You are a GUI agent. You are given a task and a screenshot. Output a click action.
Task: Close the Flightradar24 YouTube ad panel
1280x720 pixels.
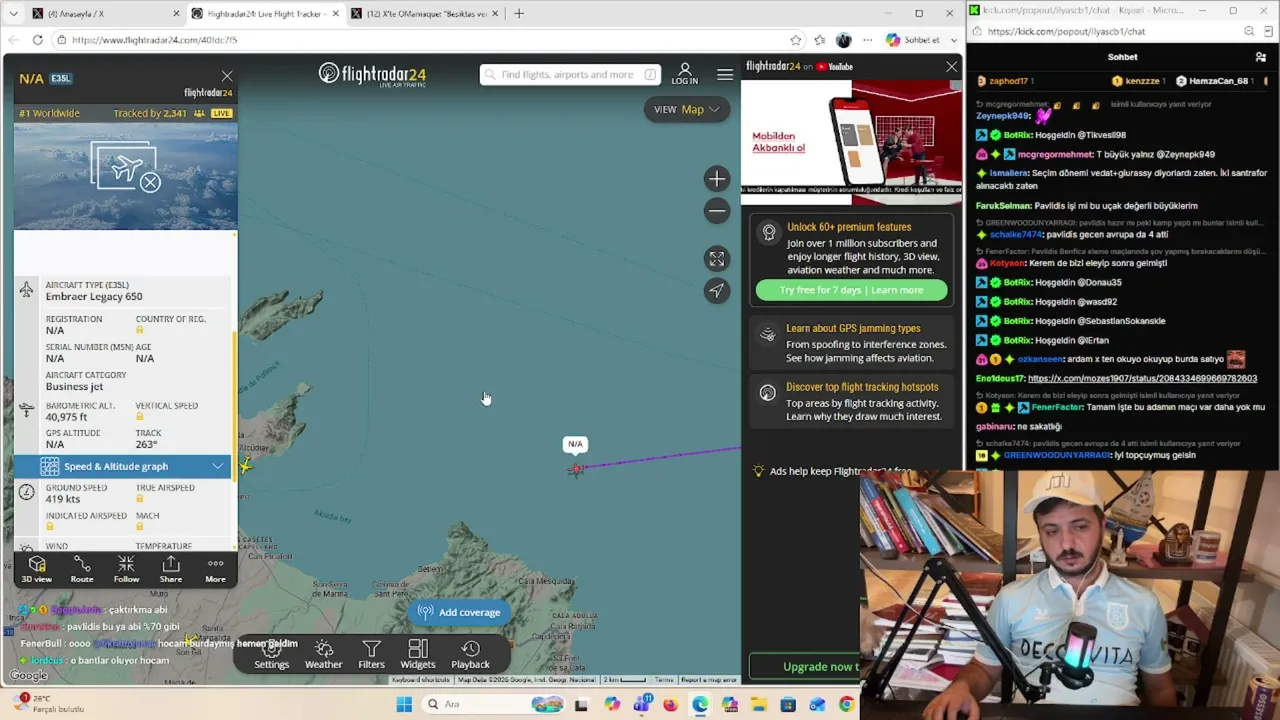[x=951, y=67]
